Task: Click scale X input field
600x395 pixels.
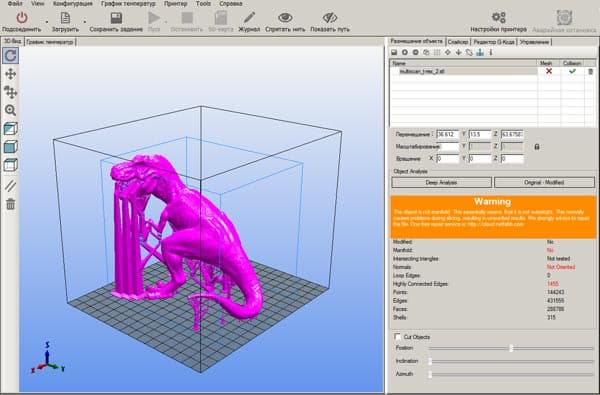Action: click(448, 147)
